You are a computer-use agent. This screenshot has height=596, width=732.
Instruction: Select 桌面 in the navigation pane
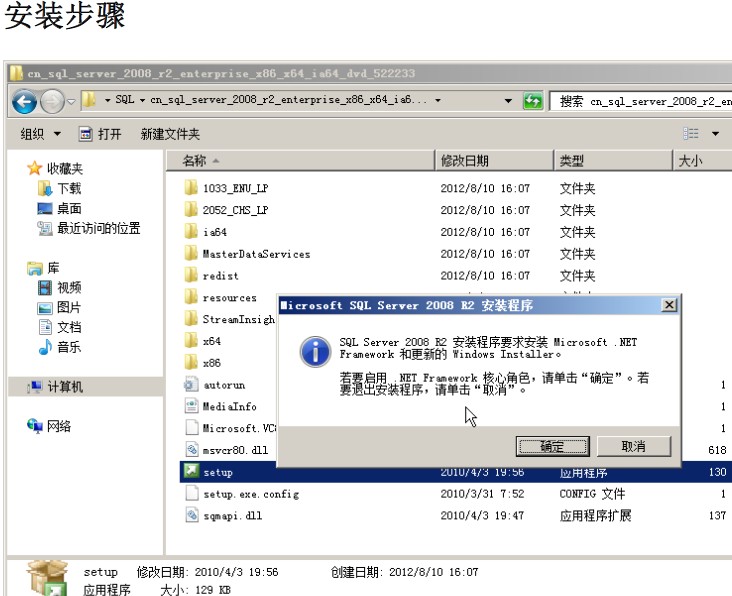[x=69, y=209]
